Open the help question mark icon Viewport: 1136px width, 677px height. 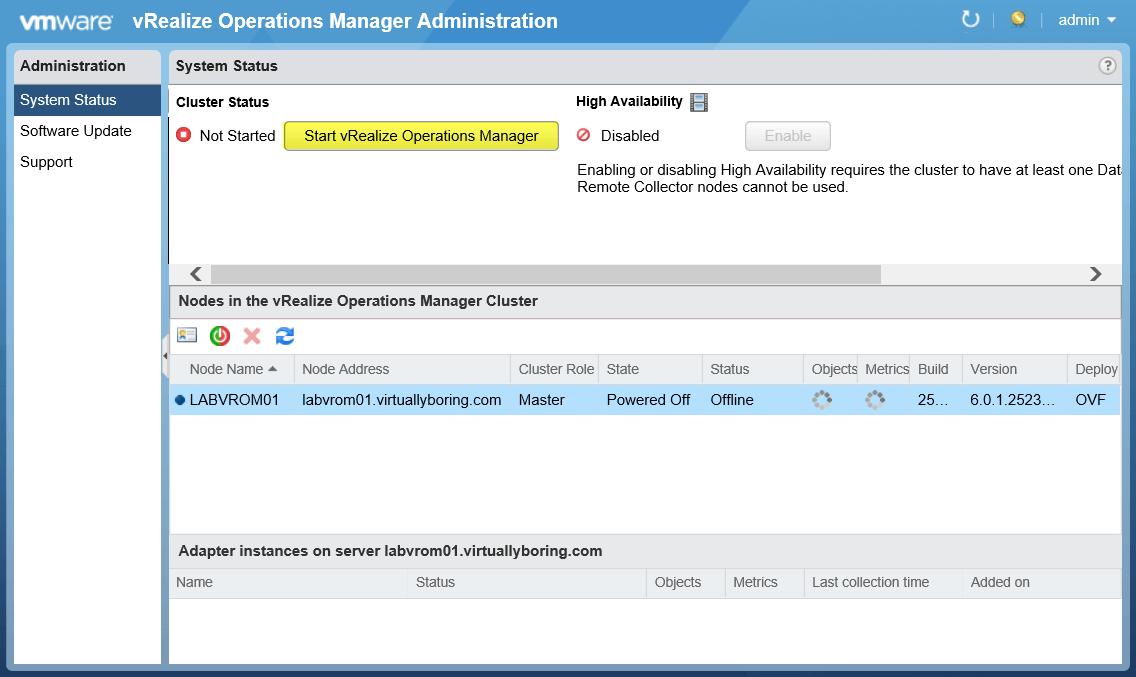pyautogui.click(x=1107, y=66)
